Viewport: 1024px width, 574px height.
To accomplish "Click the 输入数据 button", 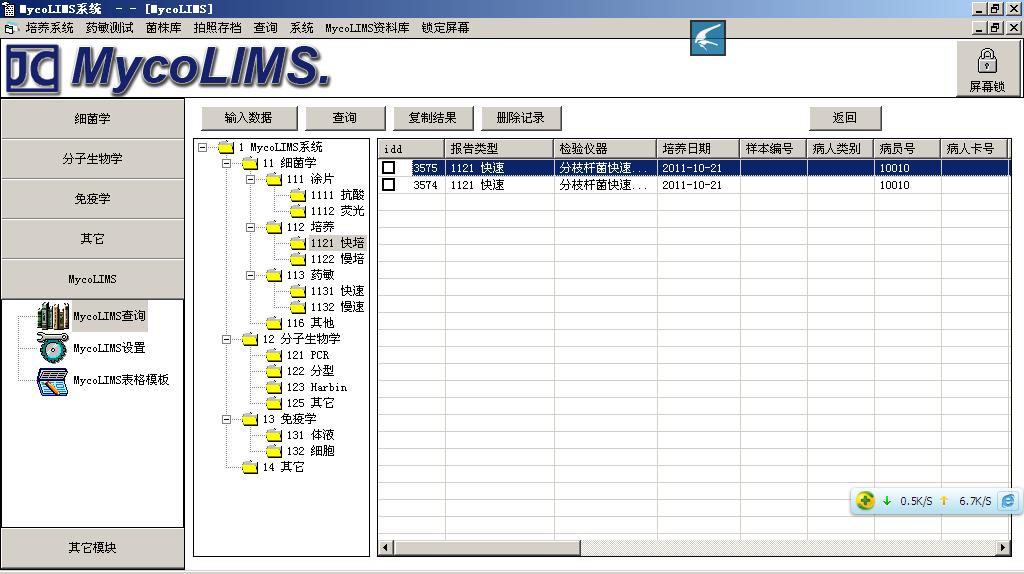I will coord(249,118).
